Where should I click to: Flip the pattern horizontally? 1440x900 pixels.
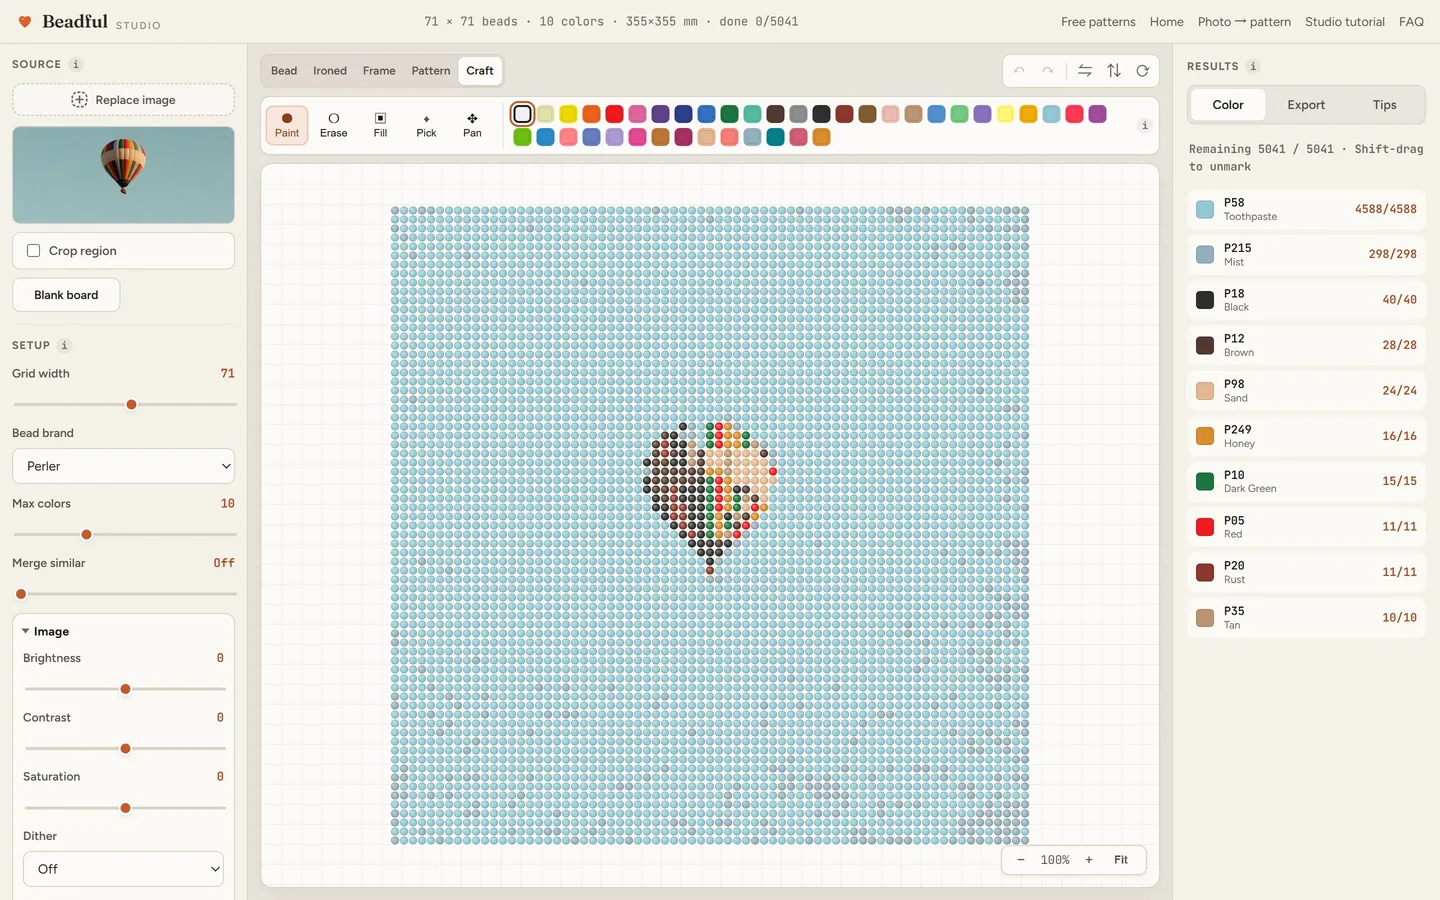pos(1085,71)
